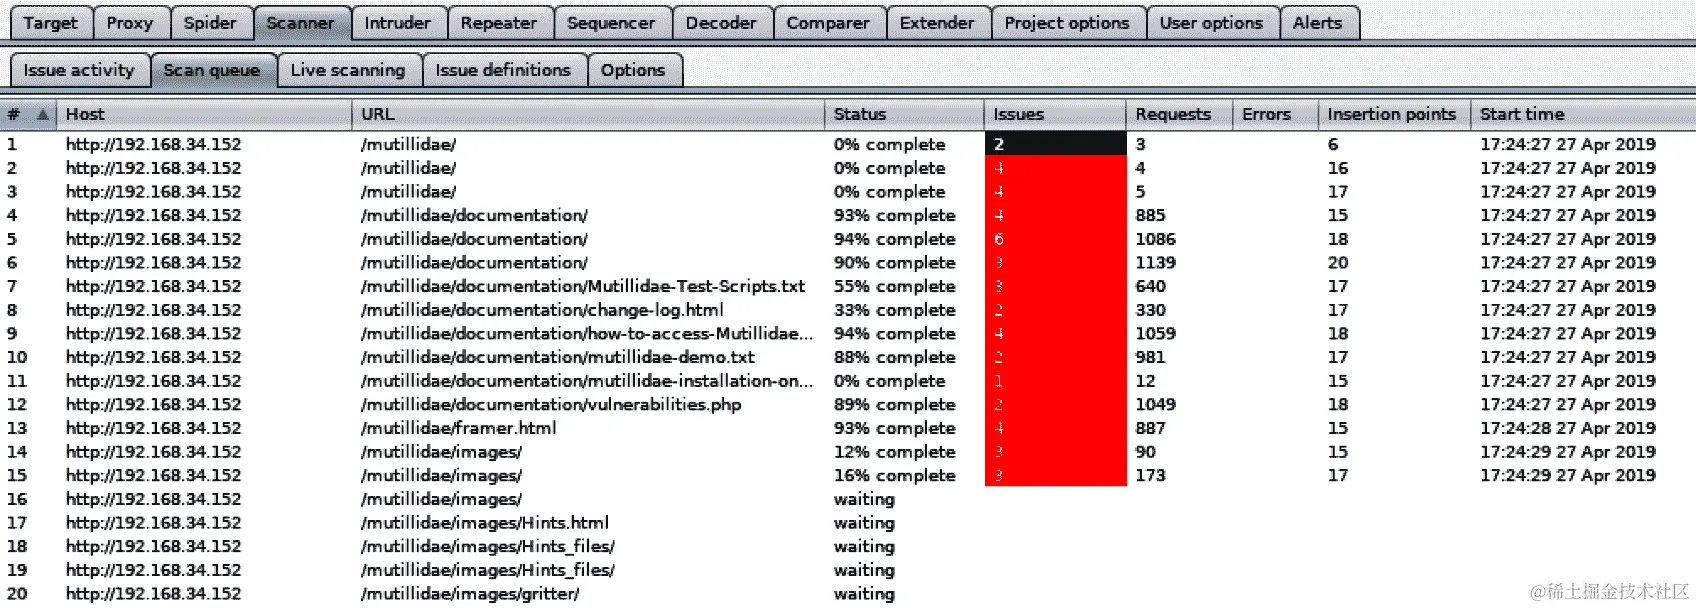
Task: Select the images/Hints.html URL row
Action: (848, 523)
